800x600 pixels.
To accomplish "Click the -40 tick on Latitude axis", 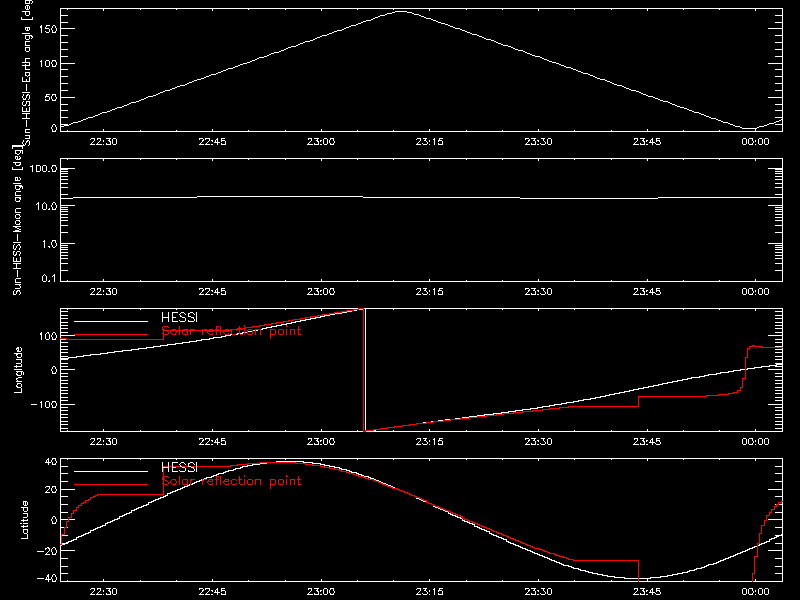I will click(47, 579).
